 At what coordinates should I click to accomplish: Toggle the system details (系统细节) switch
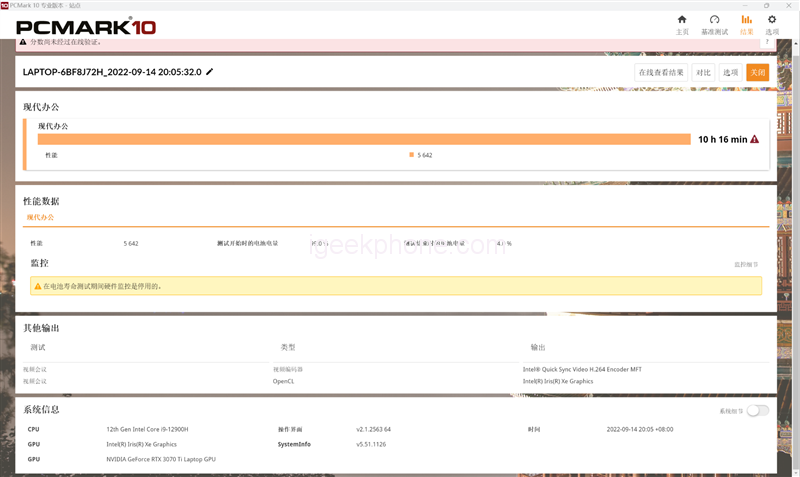(x=757, y=410)
